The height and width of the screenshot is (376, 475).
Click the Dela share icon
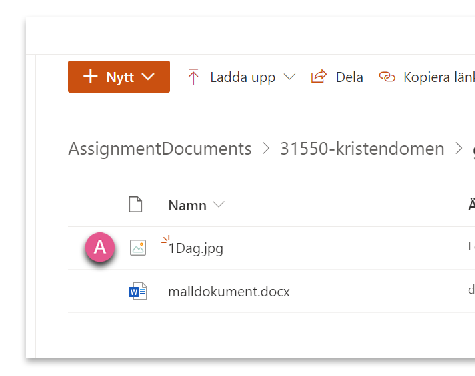coord(319,76)
